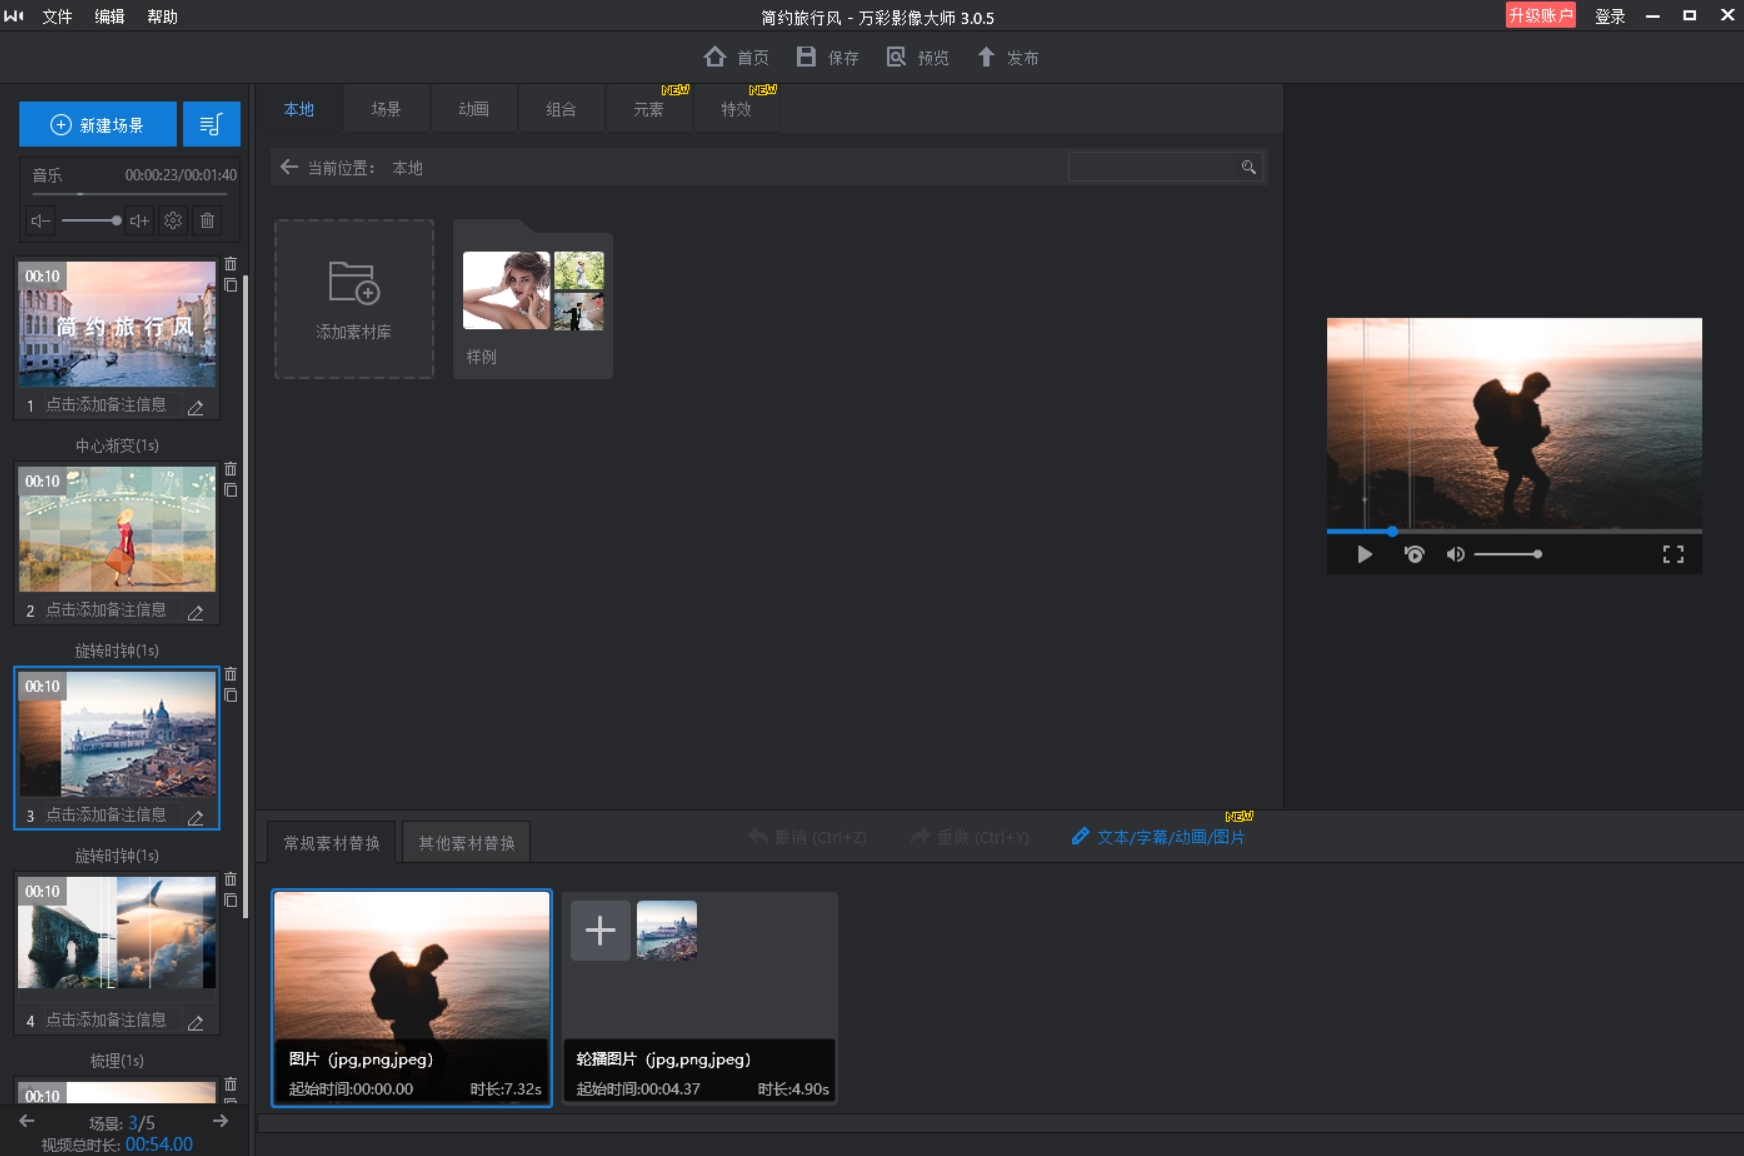Adjust the music volume slider
1744x1156 pixels.
point(91,221)
